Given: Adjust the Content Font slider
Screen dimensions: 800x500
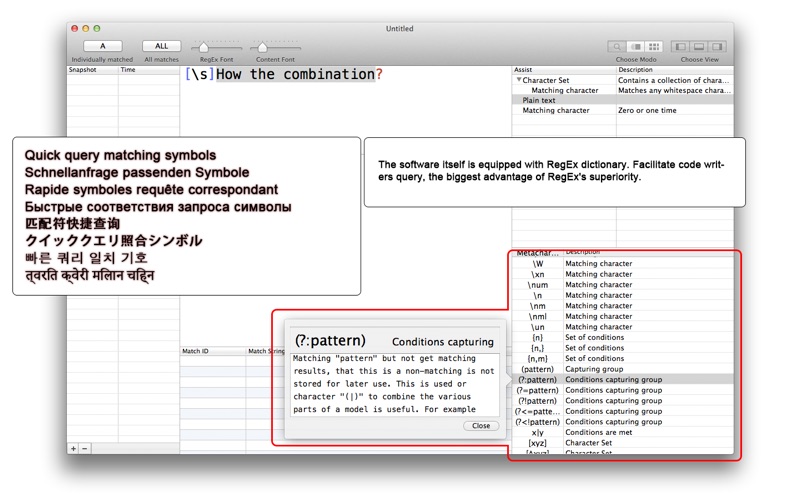Looking at the screenshot, I should click(x=262, y=47).
